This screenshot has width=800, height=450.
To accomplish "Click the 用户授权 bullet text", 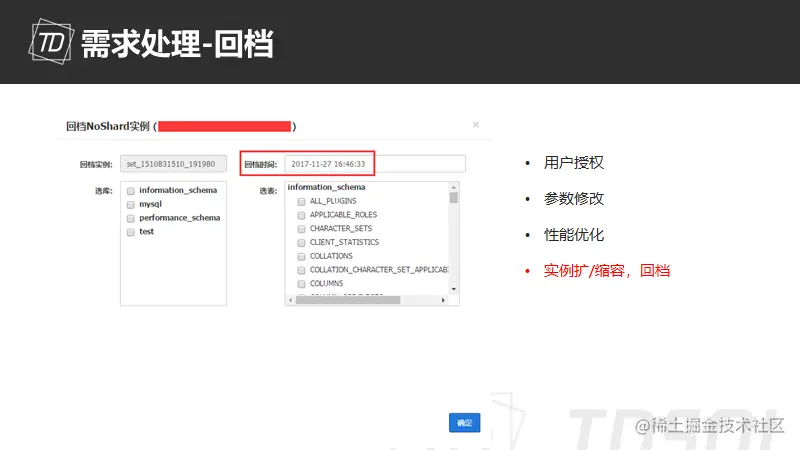I will (573, 163).
